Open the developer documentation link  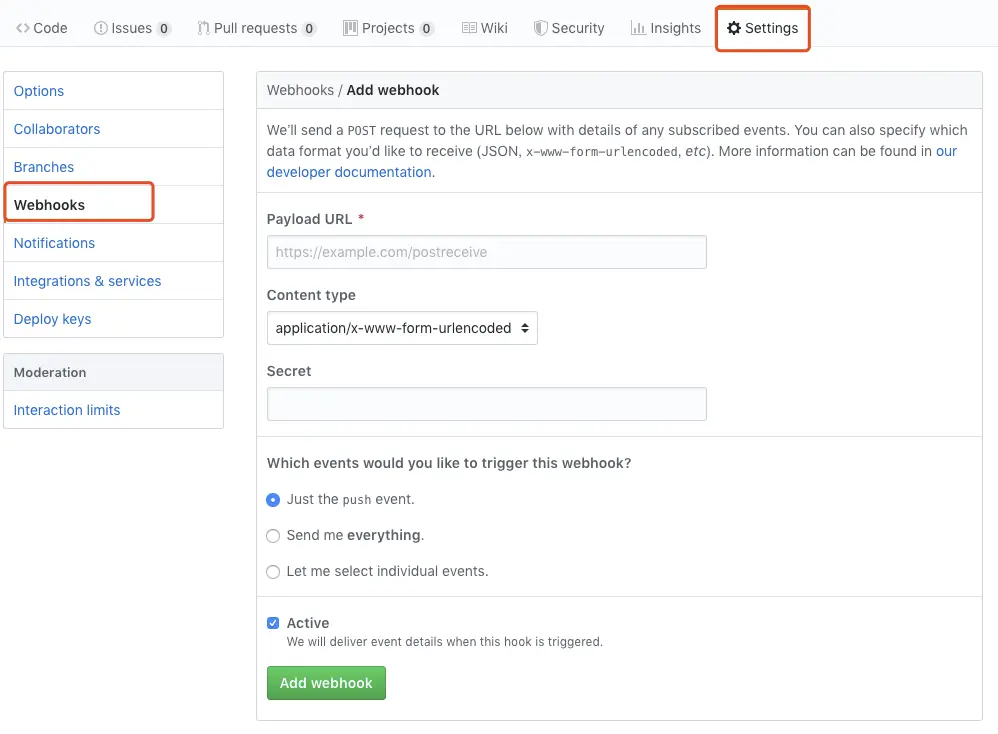tap(349, 172)
